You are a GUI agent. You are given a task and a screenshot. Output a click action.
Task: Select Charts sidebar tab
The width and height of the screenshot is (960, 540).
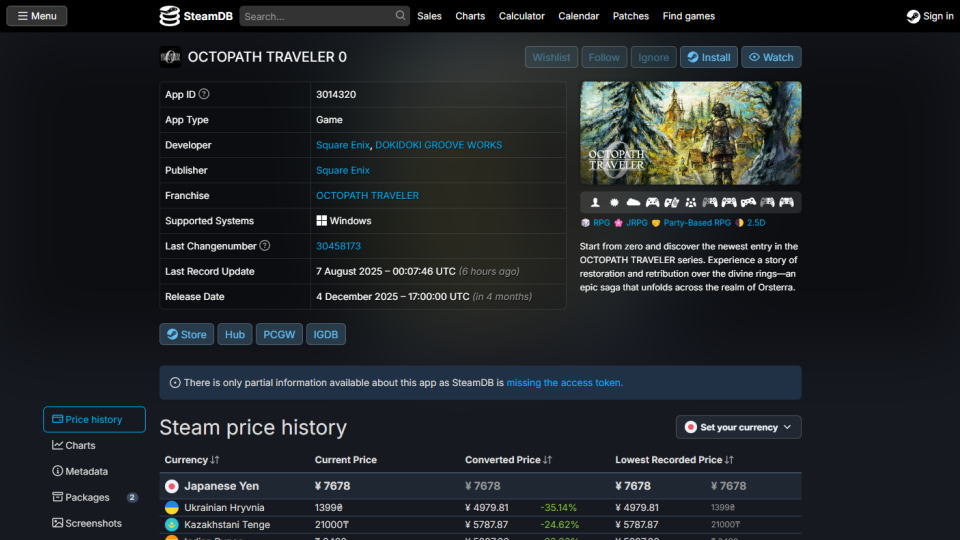(x=94, y=445)
